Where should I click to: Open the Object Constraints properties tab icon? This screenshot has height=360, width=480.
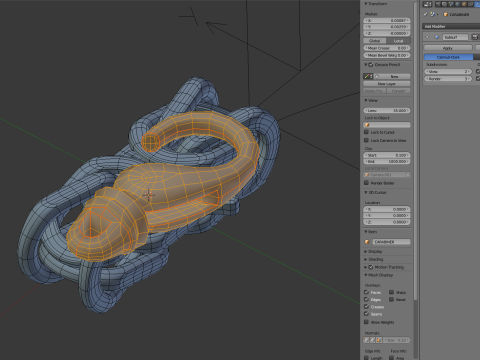470,4
